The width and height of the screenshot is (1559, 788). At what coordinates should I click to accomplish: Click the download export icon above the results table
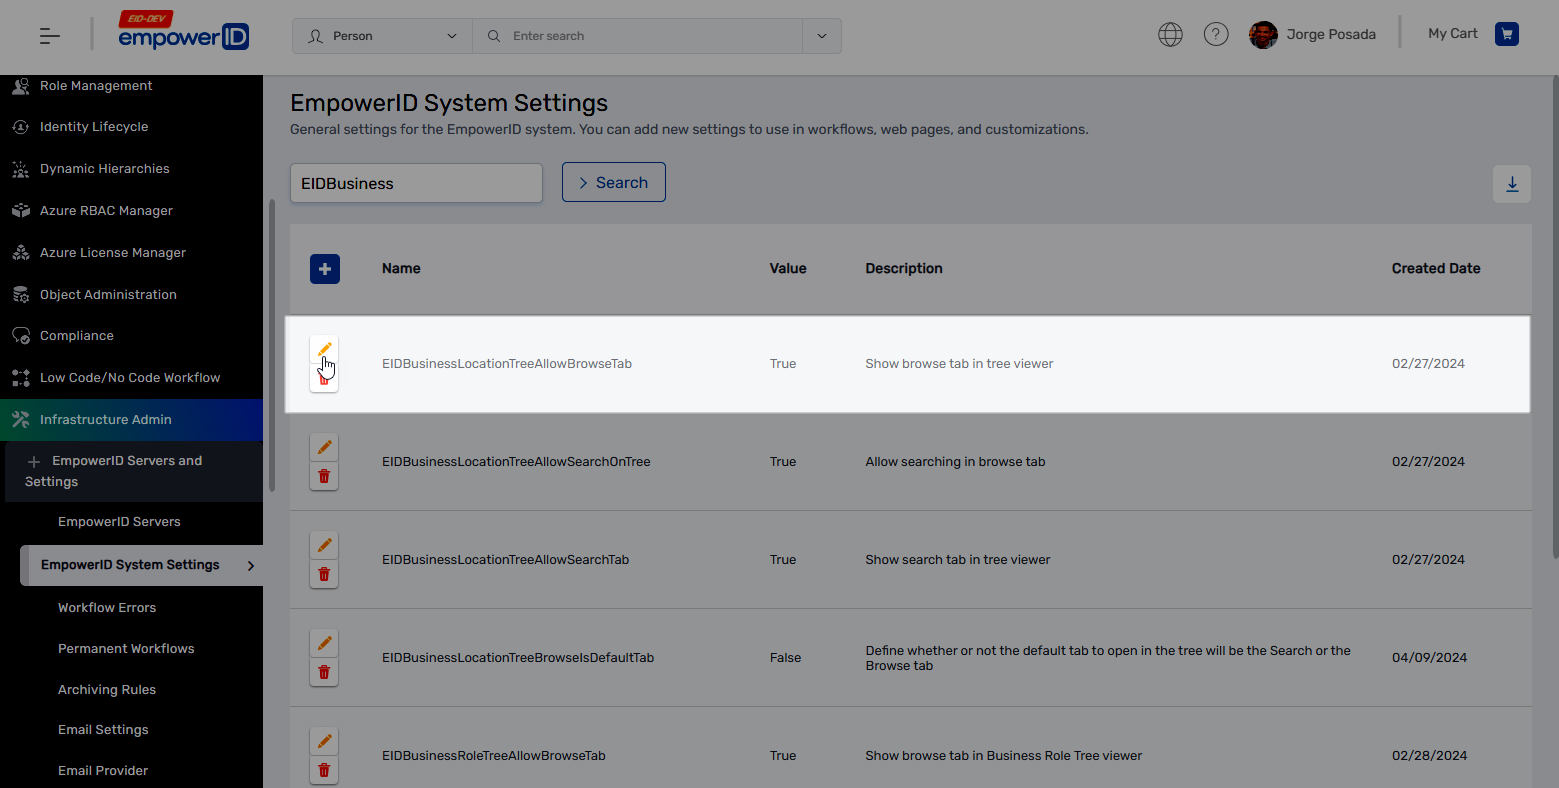tap(1511, 184)
